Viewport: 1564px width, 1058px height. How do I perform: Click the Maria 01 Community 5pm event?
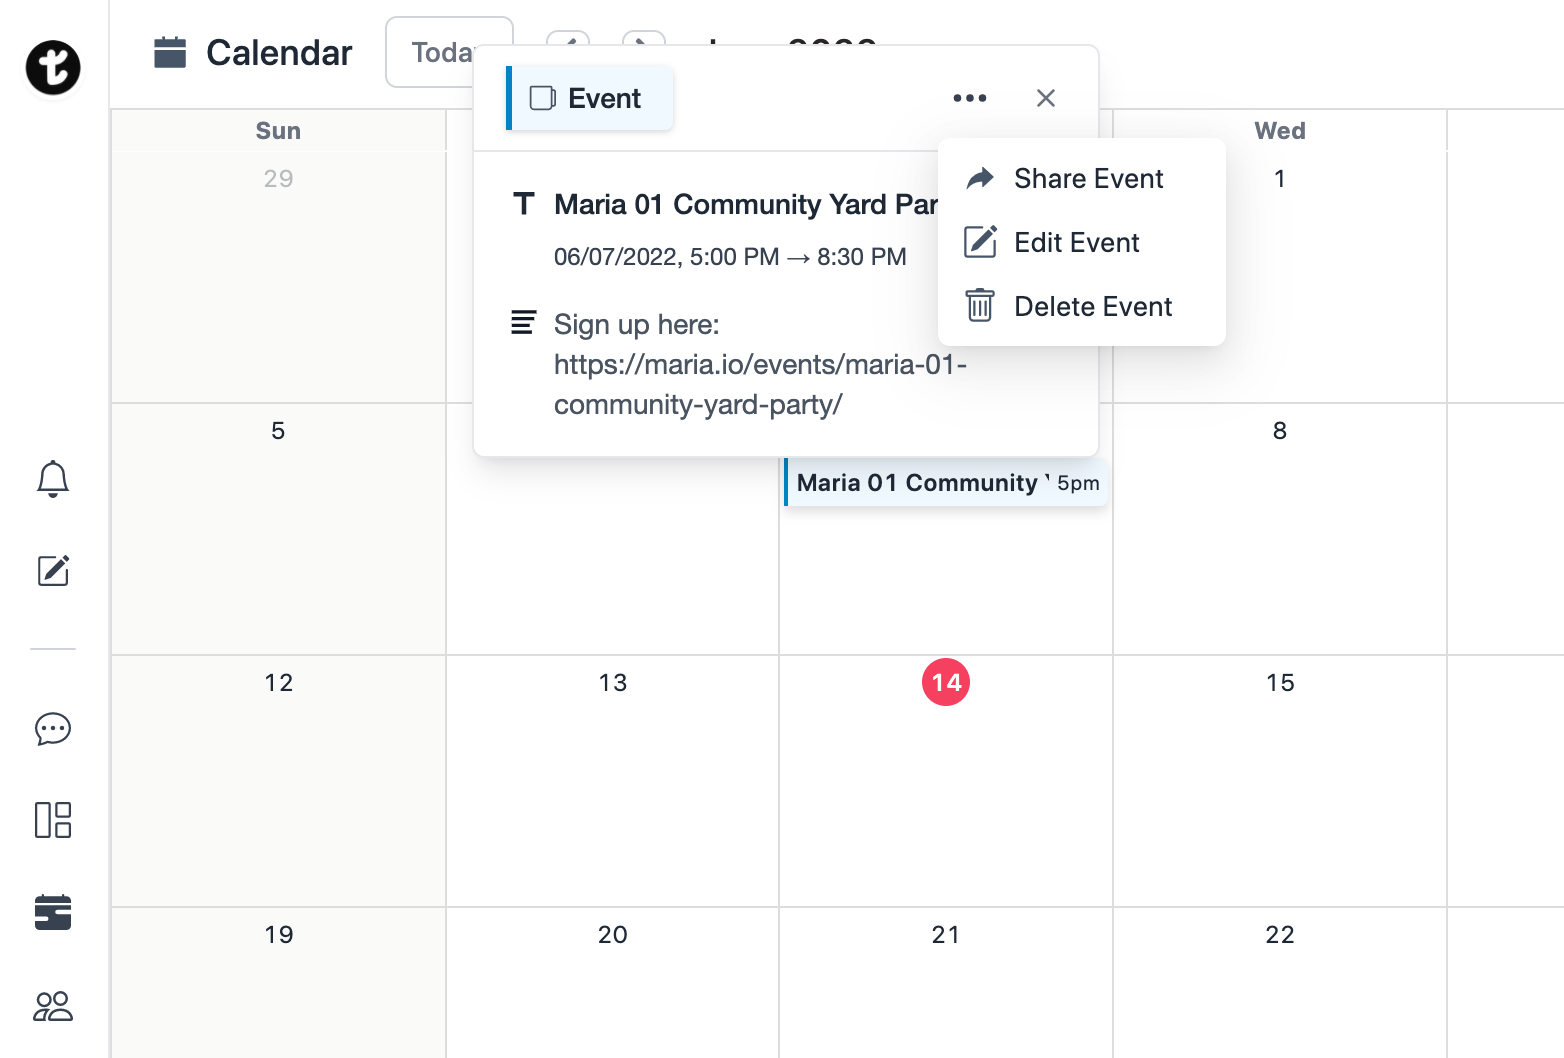(x=945, y=483)
